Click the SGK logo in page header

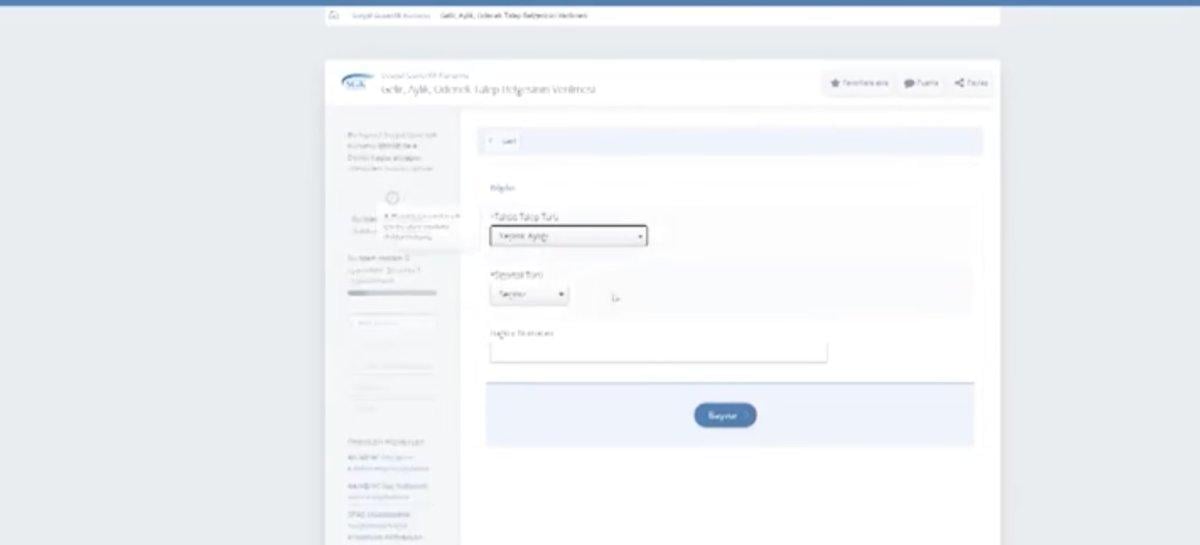355,83
